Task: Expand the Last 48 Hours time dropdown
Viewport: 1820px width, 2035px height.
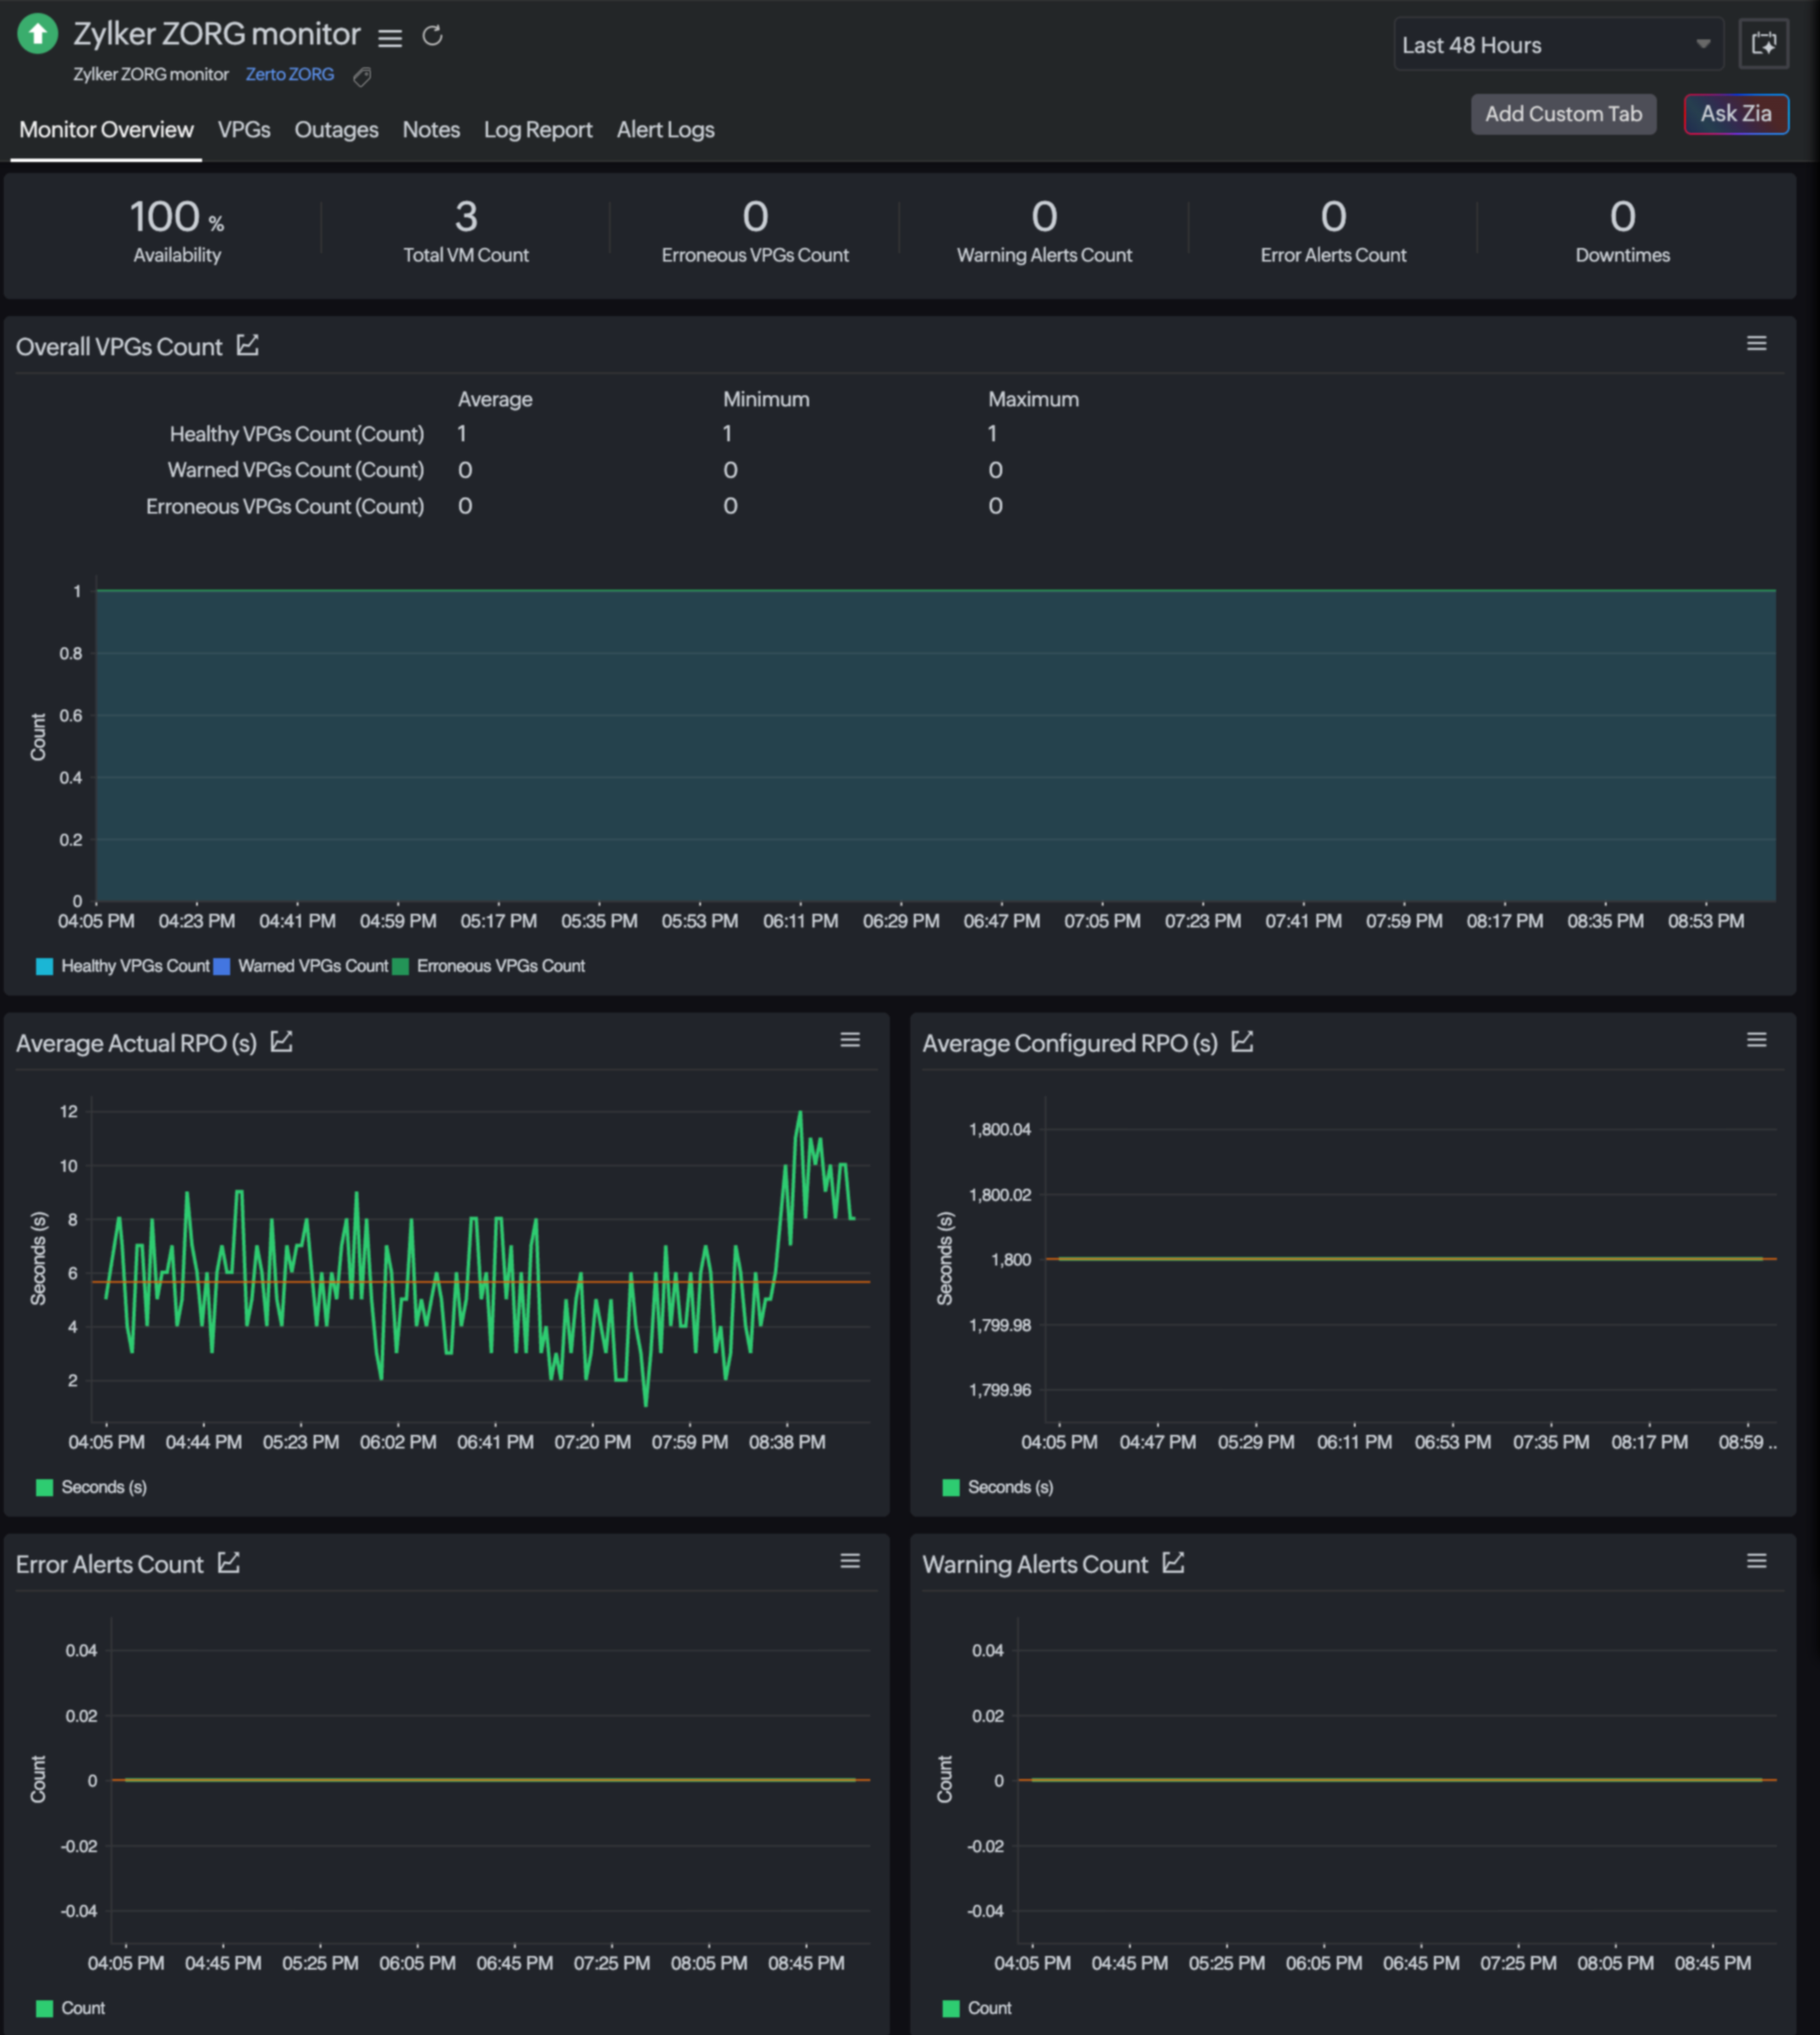Action: [x=1558, y=45]
